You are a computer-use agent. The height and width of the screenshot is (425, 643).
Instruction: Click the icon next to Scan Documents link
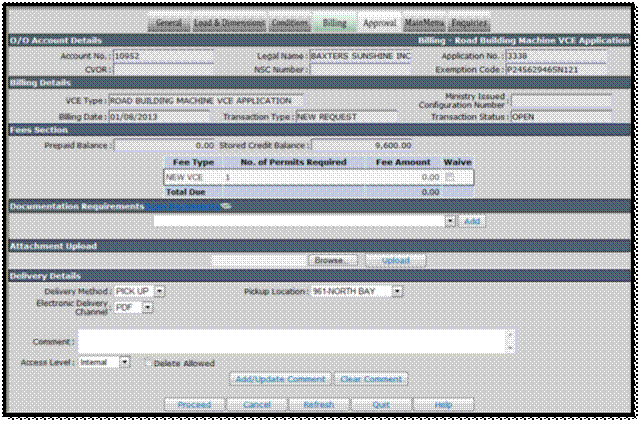click(226, 206)
